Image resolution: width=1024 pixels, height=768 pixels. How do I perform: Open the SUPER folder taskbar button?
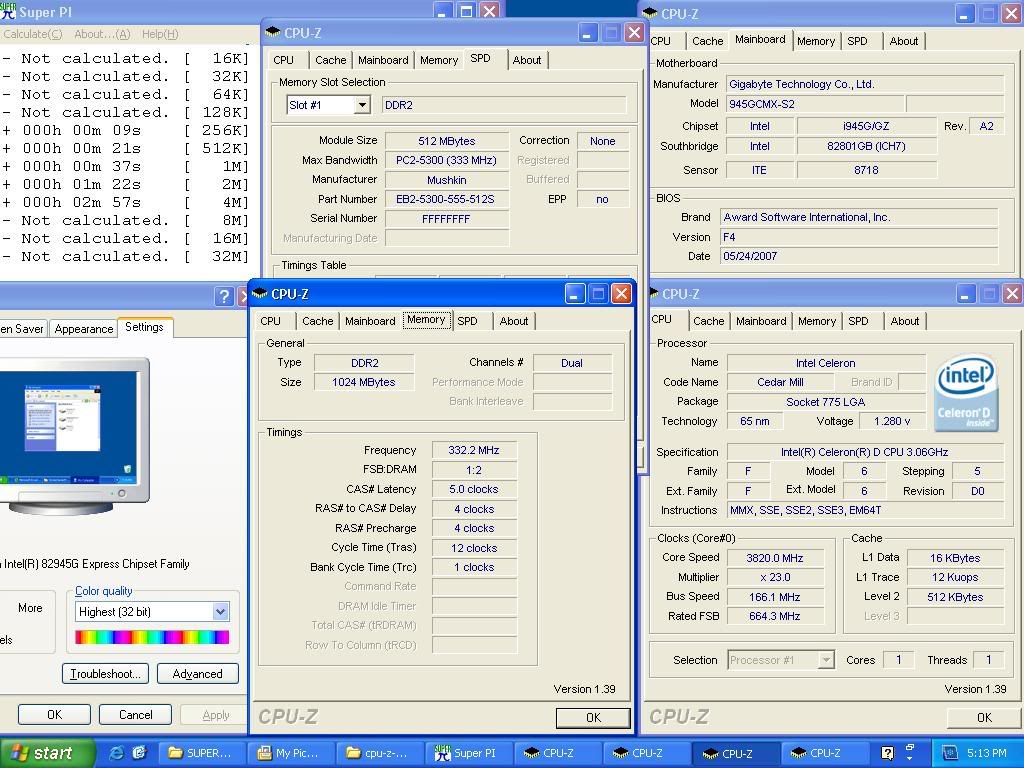pyautogui.click(x=201, y=753)
